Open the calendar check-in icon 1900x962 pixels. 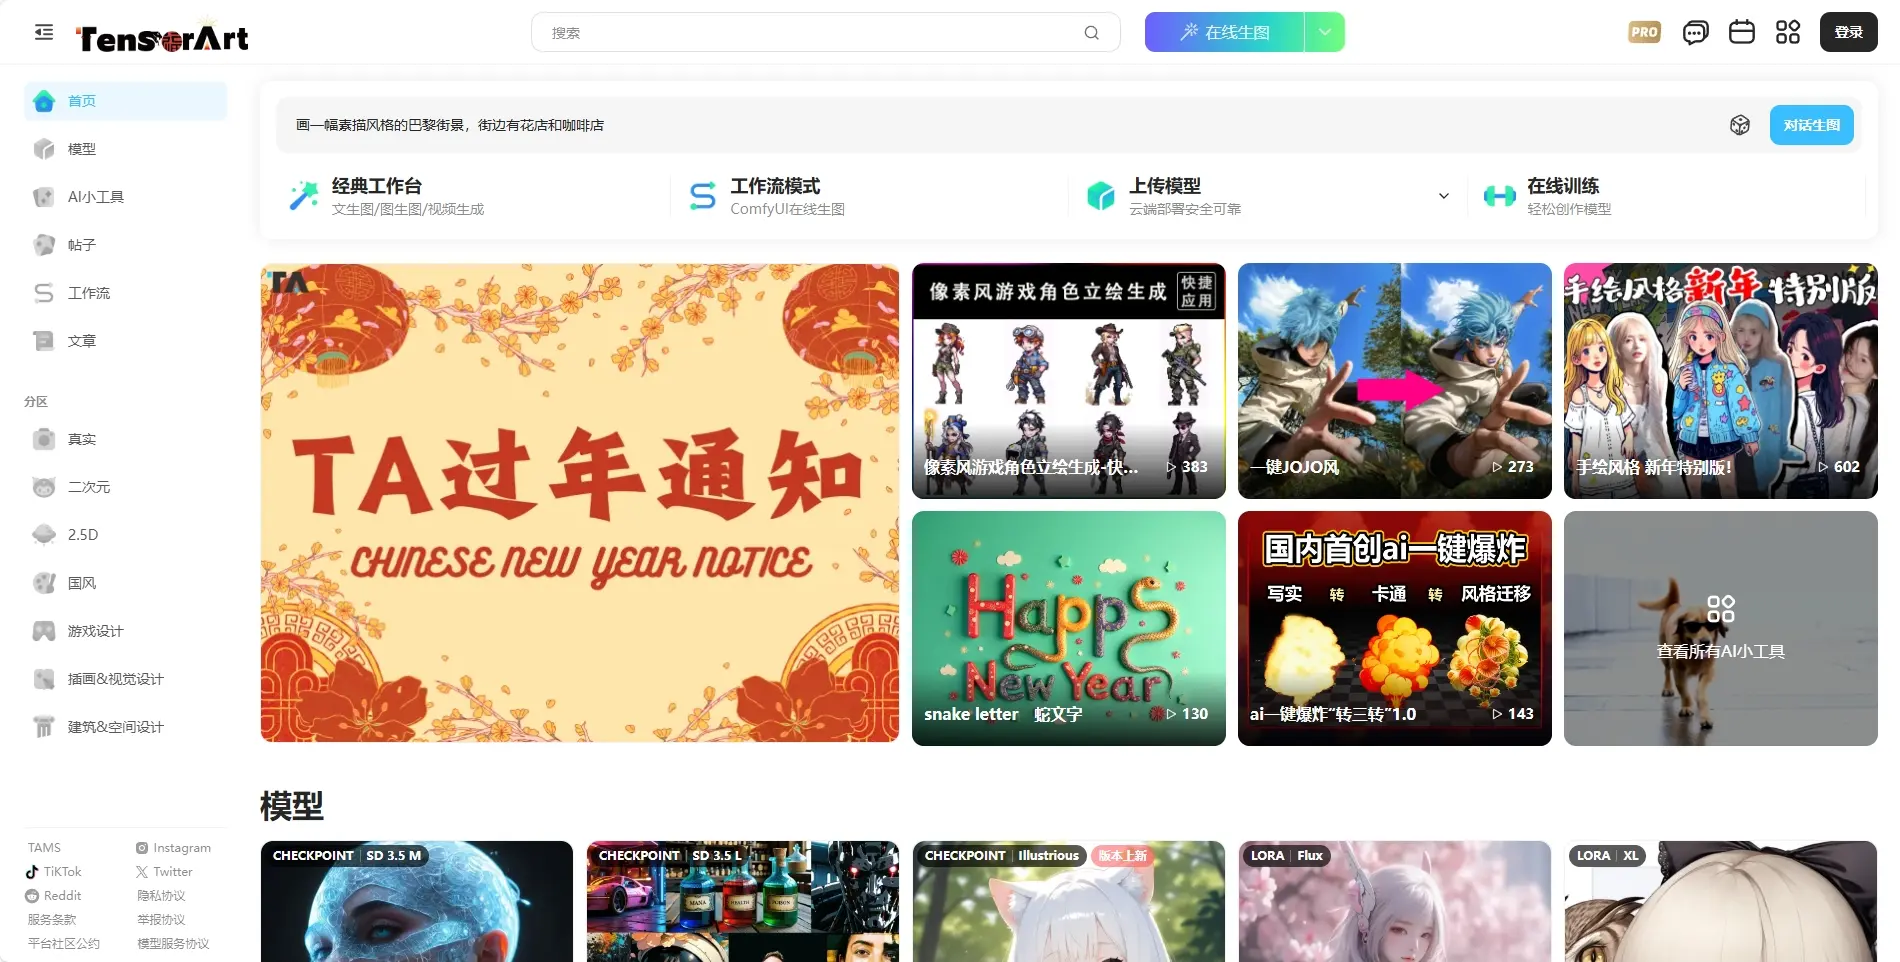tap(1741, 32)
